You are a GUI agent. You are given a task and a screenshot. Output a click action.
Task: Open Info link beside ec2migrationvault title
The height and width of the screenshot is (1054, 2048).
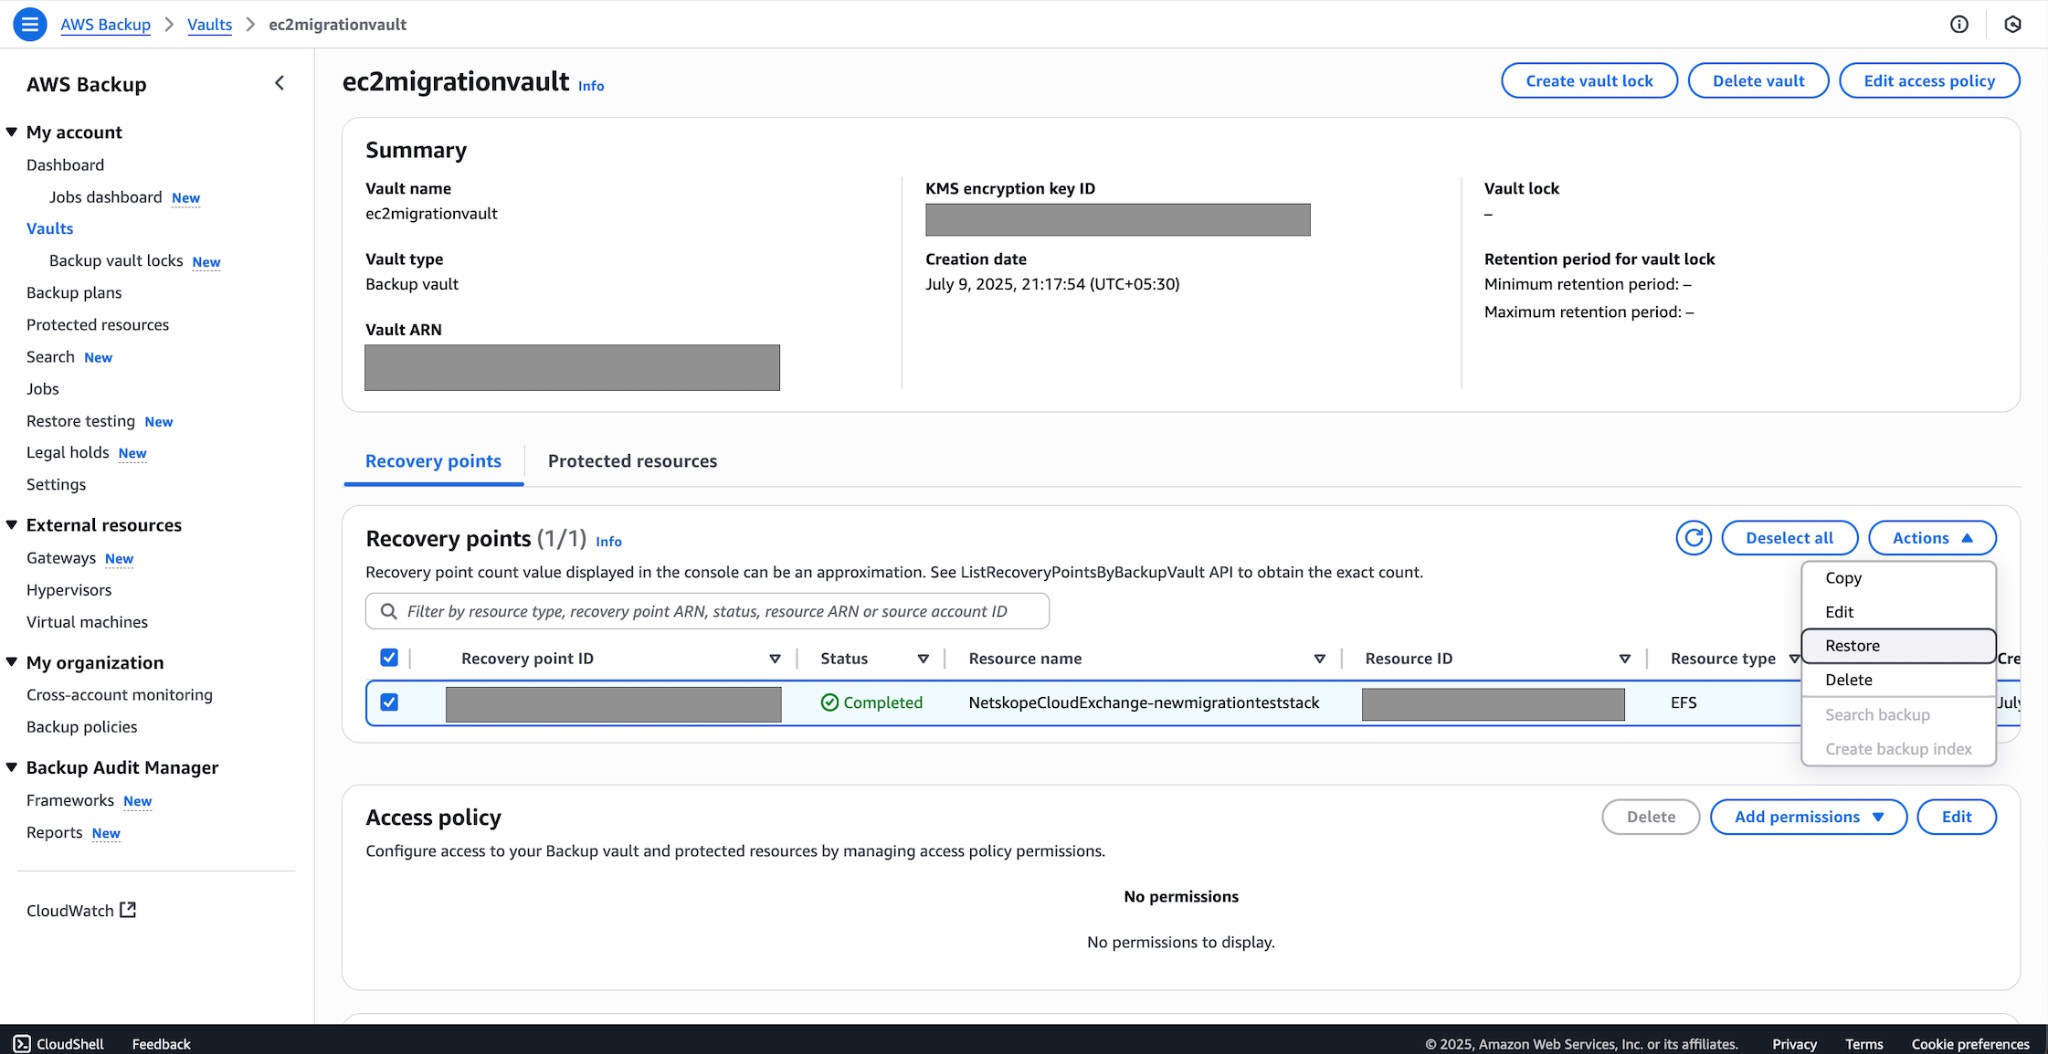click(x=591, y=86)
